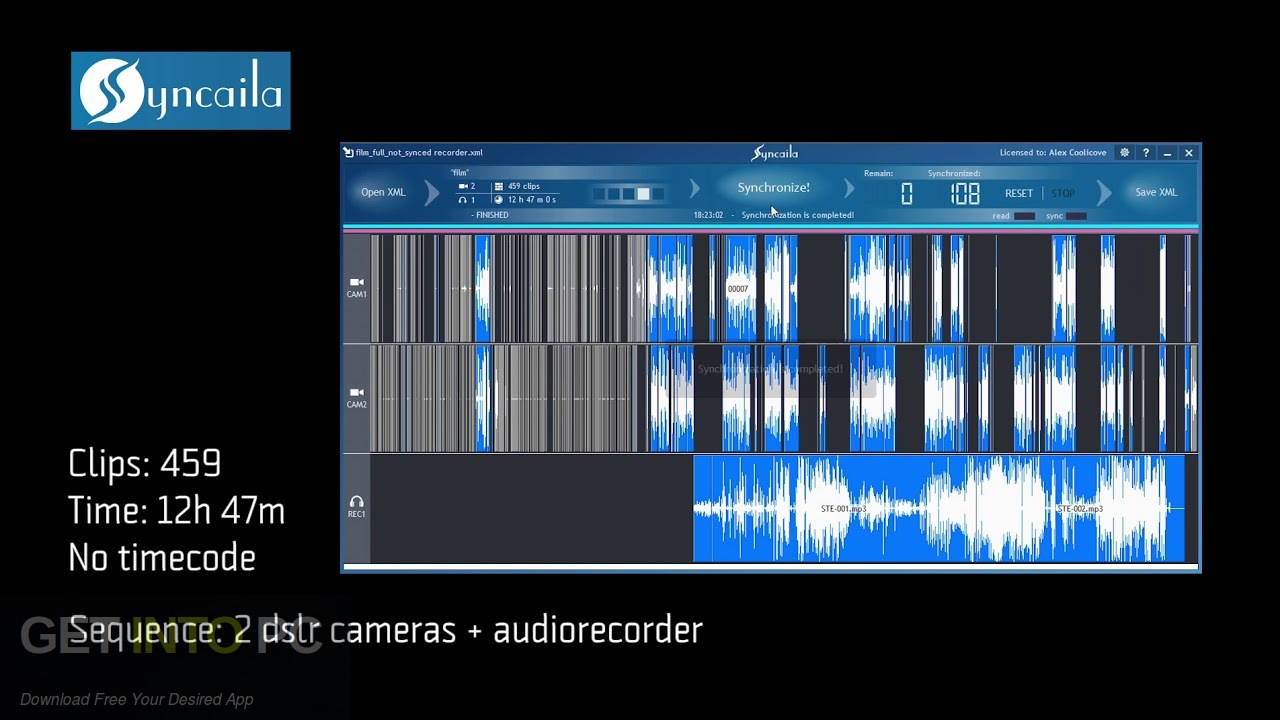Click the clock icon beside 12 h 47 m
The height and width of the screenshot is (720, 1280).
click(x=499, y=200)
